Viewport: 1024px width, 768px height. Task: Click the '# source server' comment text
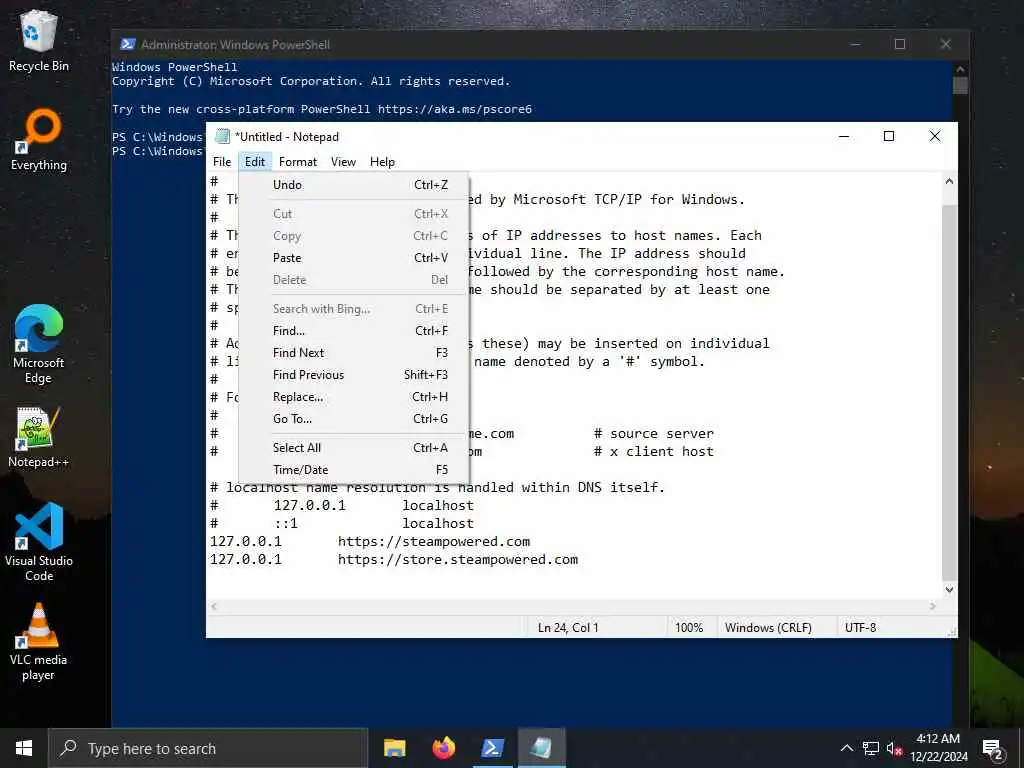coord(654,434)
